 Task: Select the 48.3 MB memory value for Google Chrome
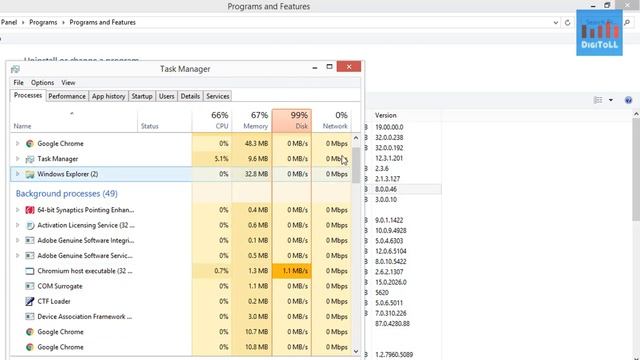pos(256,144)
